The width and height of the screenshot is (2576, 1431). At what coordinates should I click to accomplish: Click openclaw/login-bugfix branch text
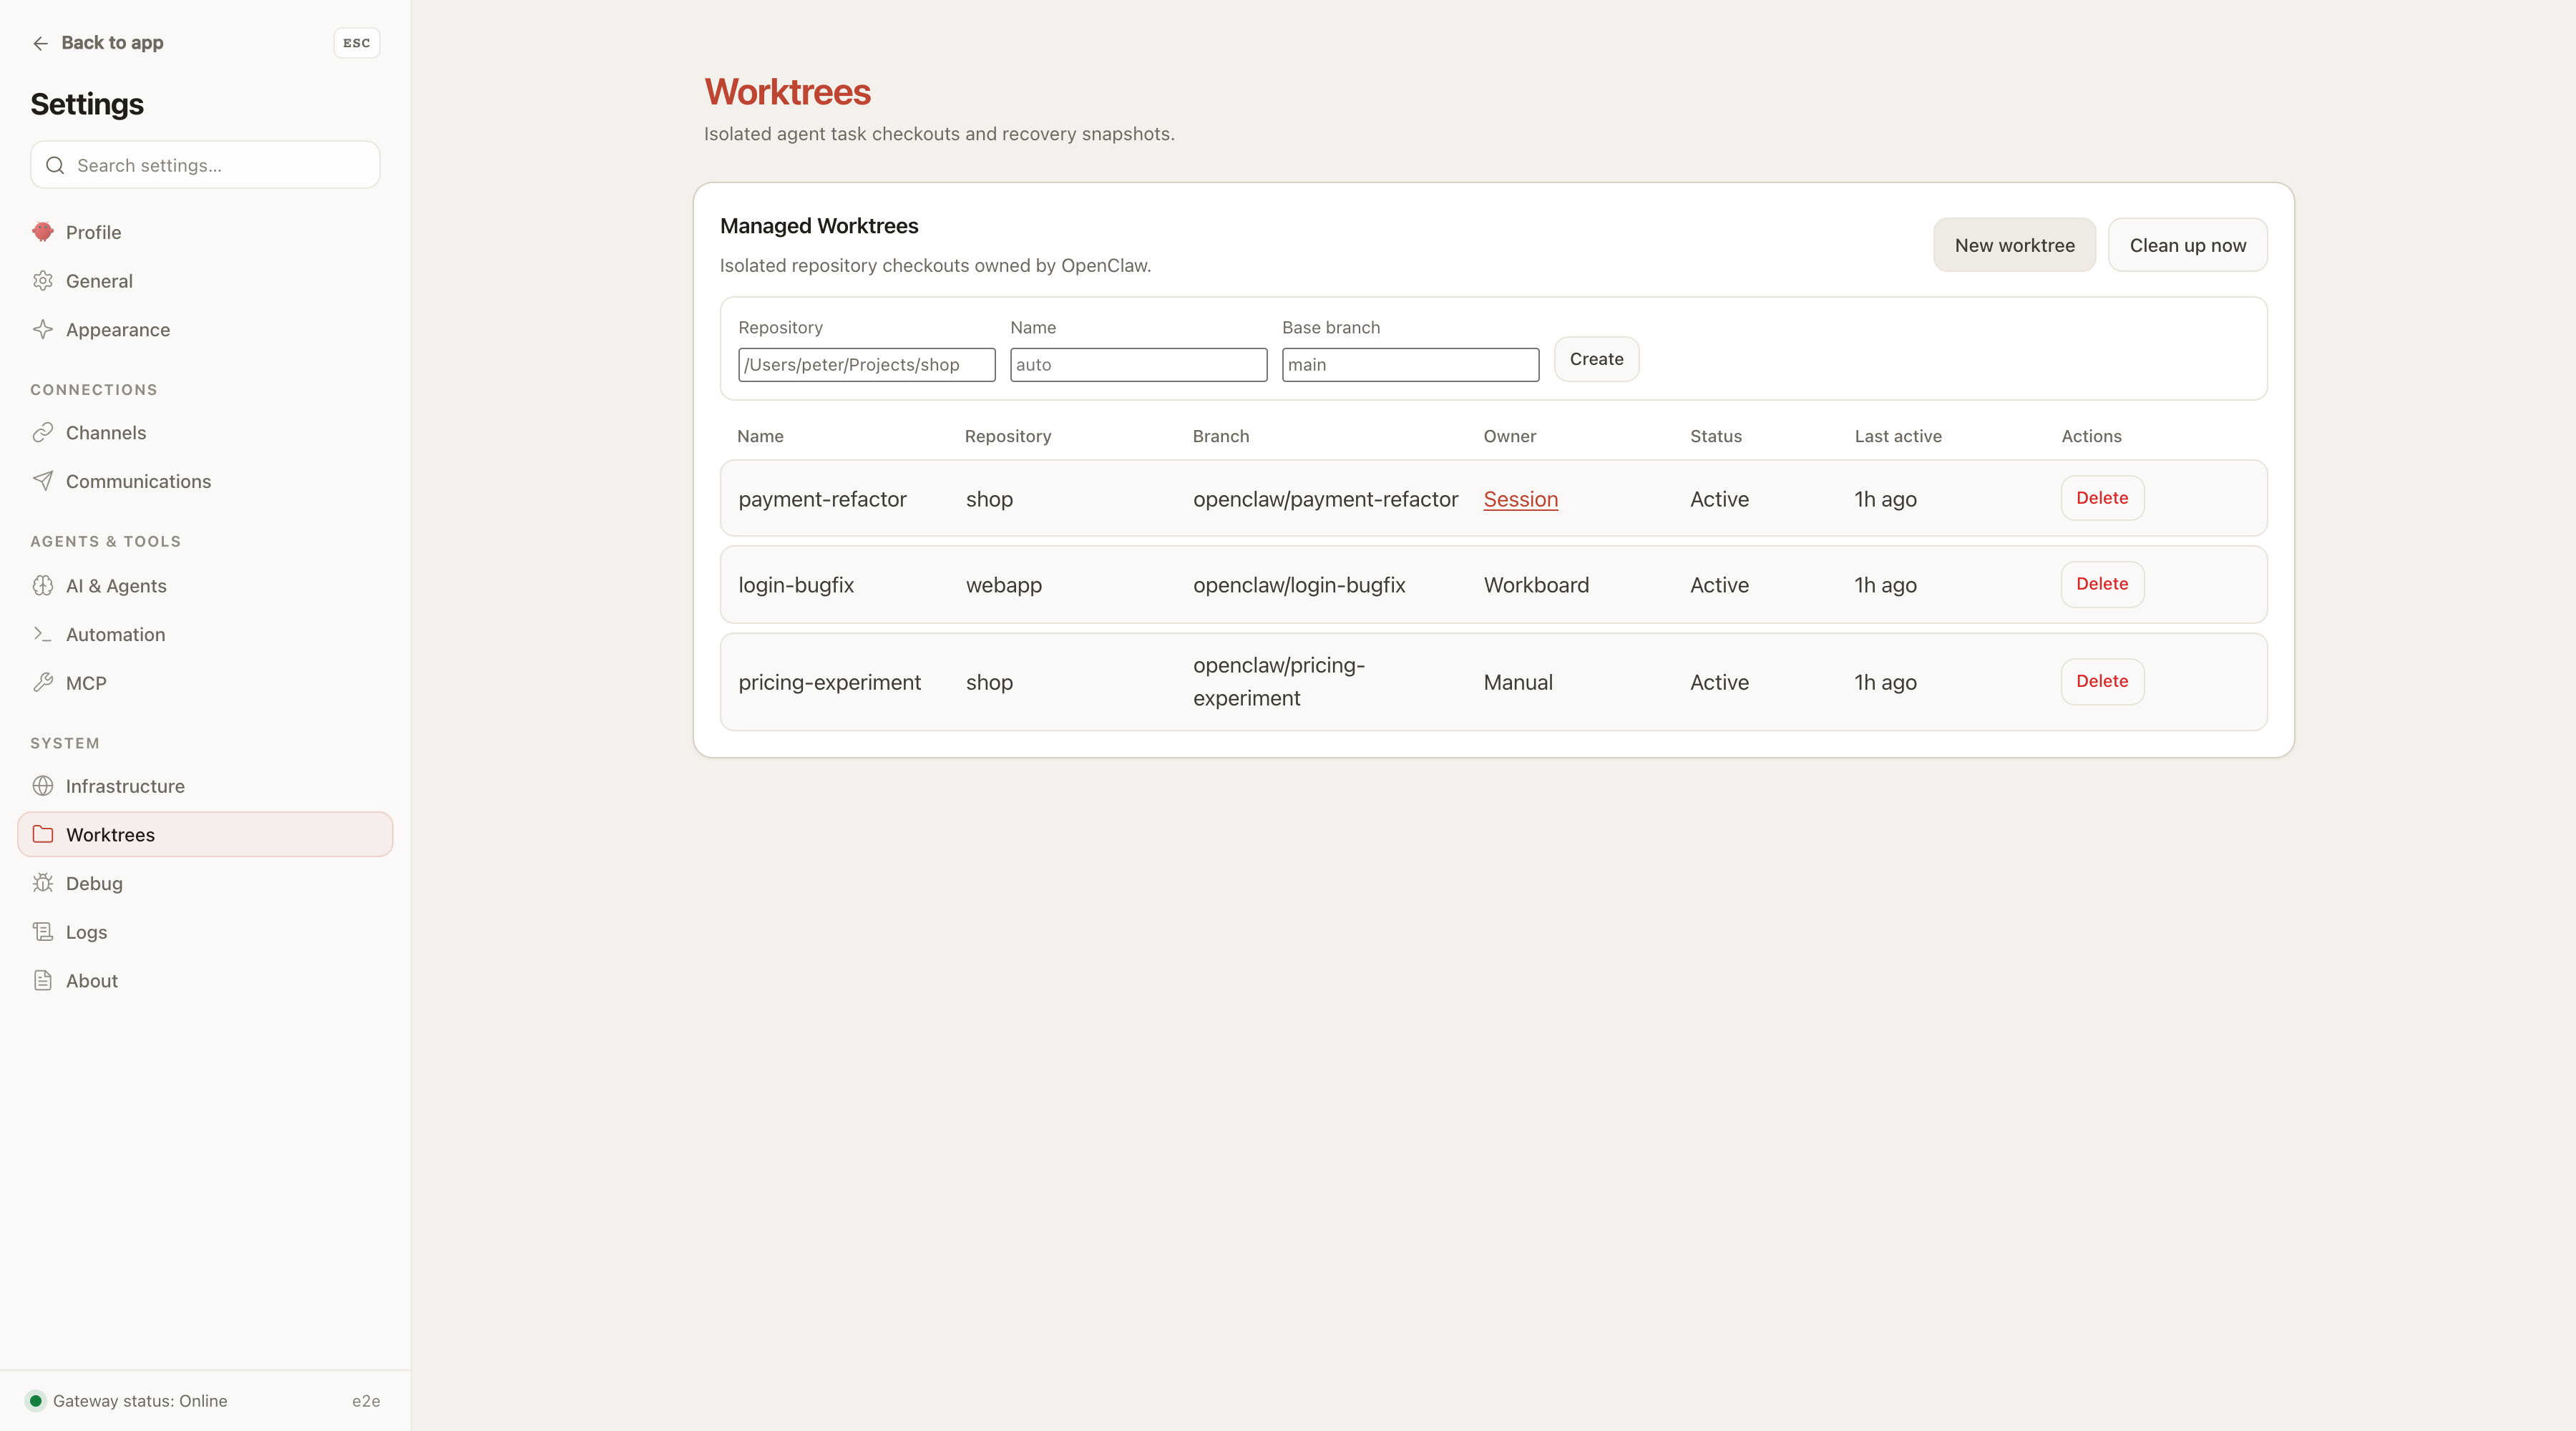(x=1299, y=585)
